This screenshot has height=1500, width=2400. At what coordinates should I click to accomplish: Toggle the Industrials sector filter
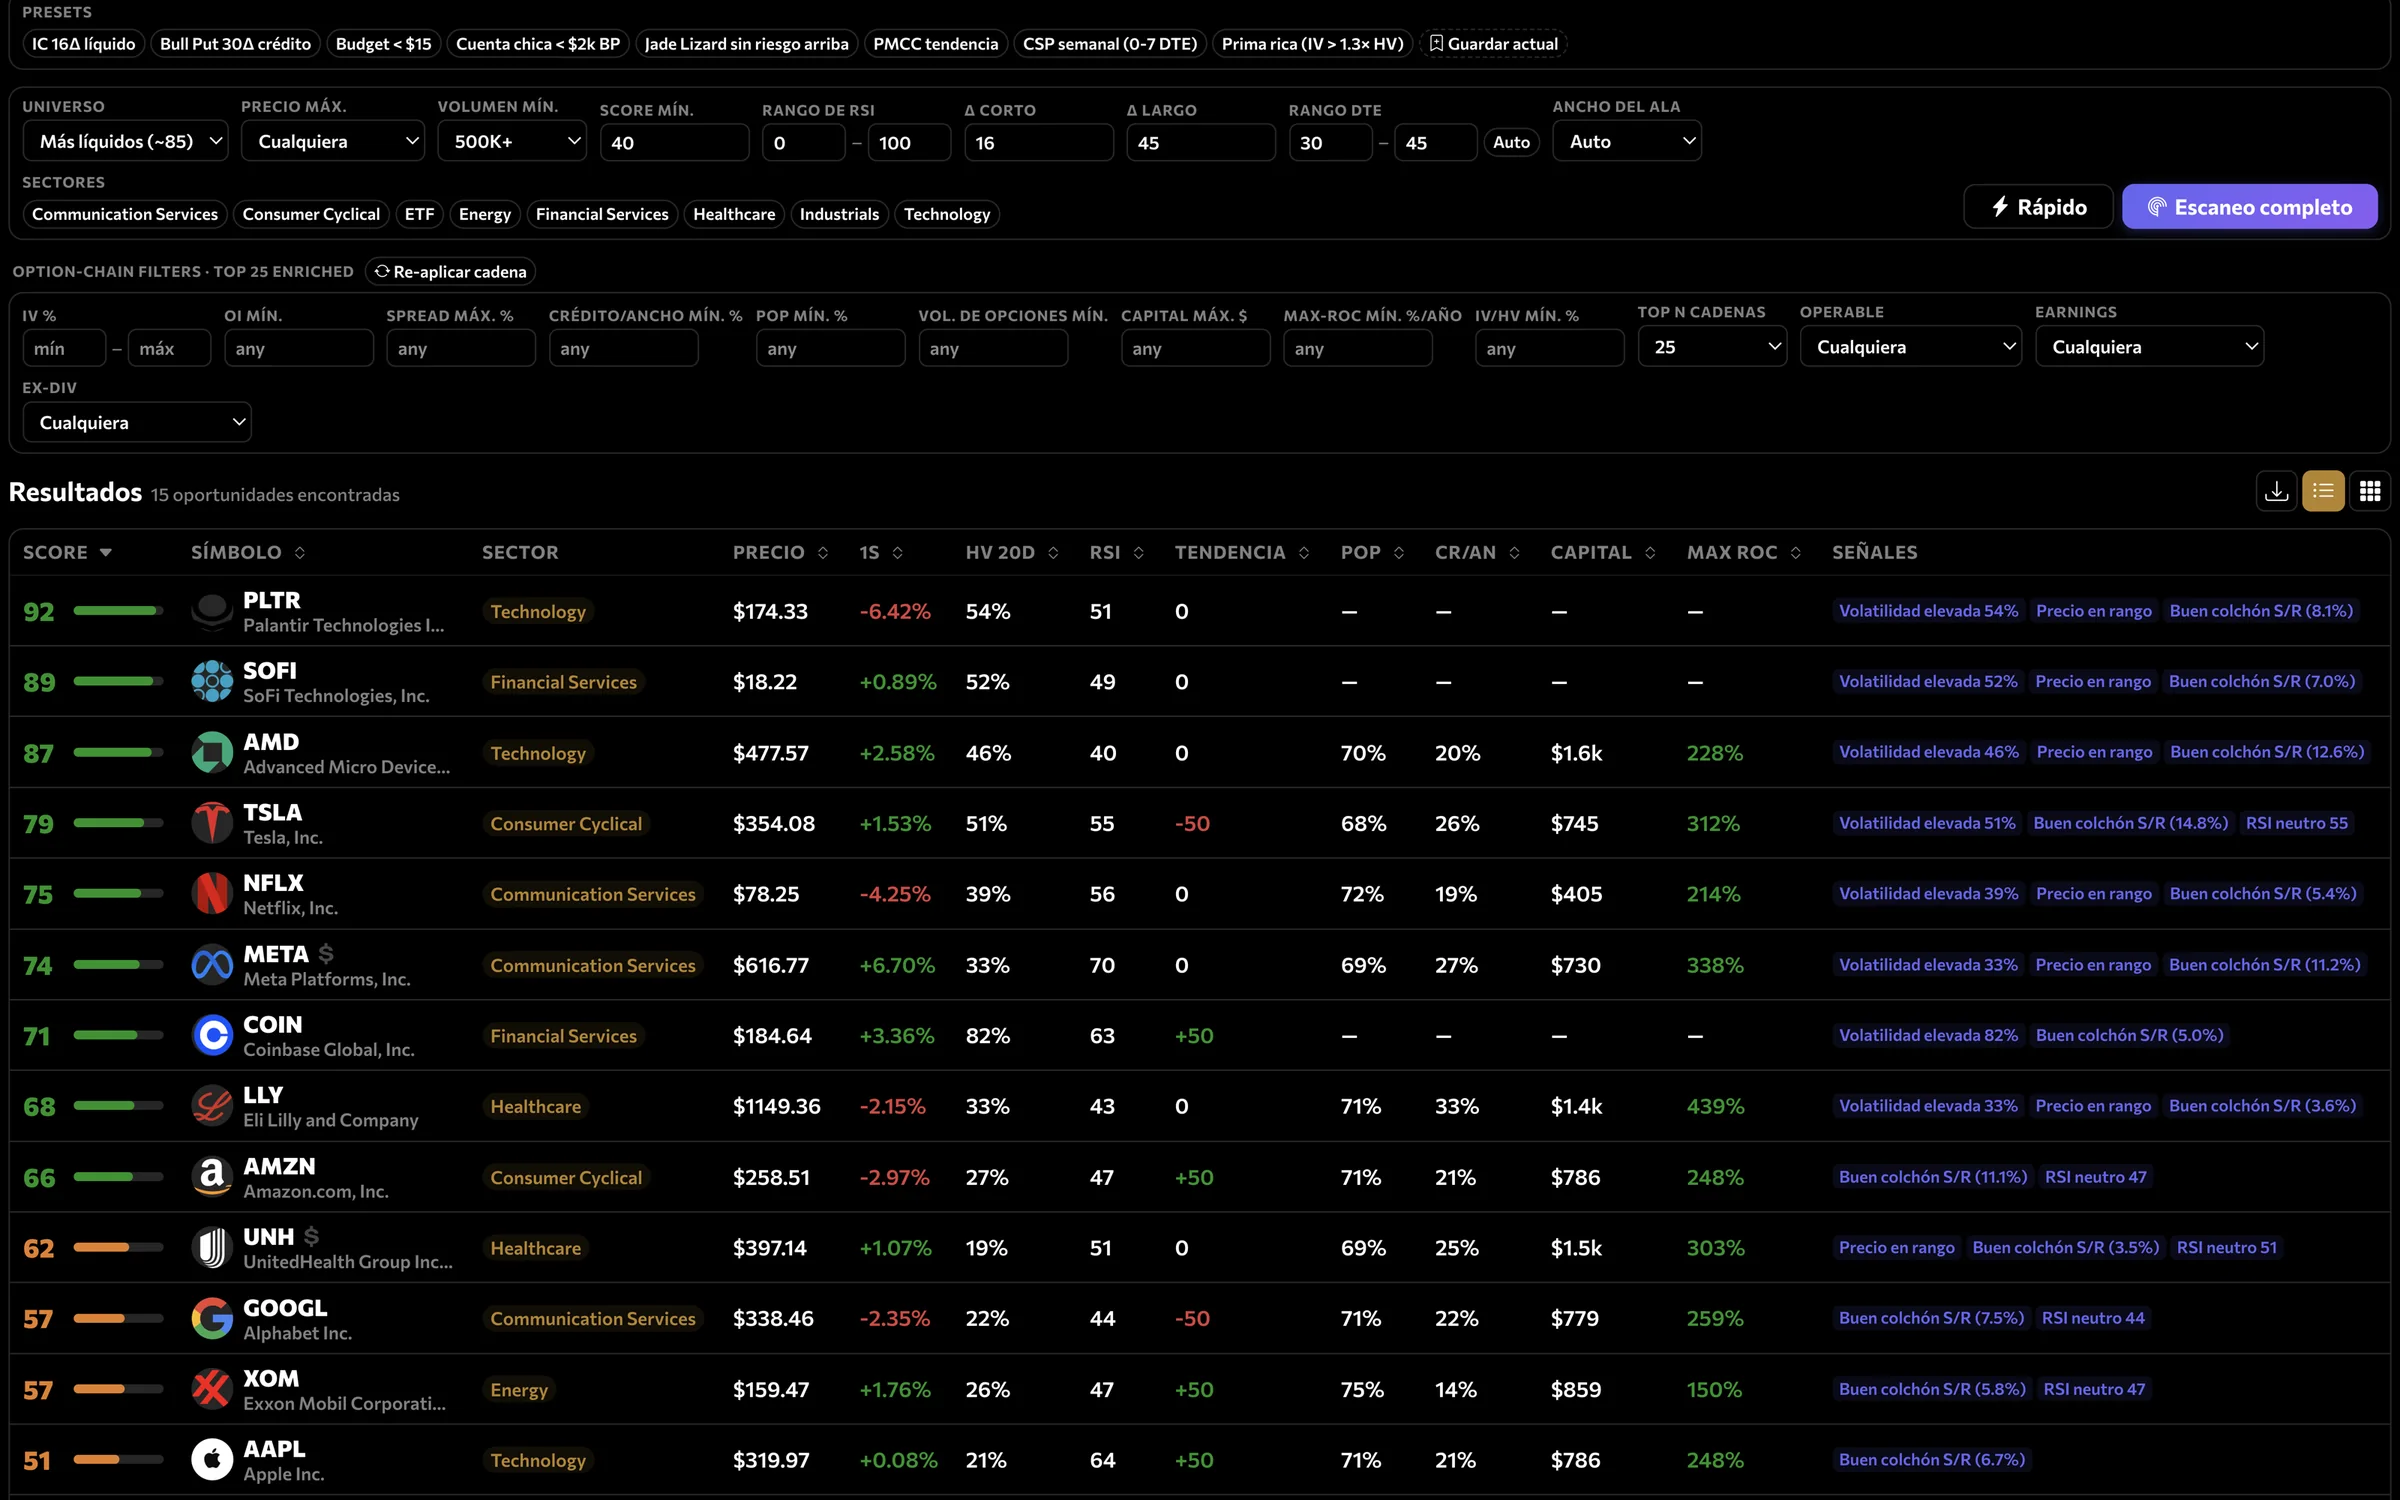point(839,214)
